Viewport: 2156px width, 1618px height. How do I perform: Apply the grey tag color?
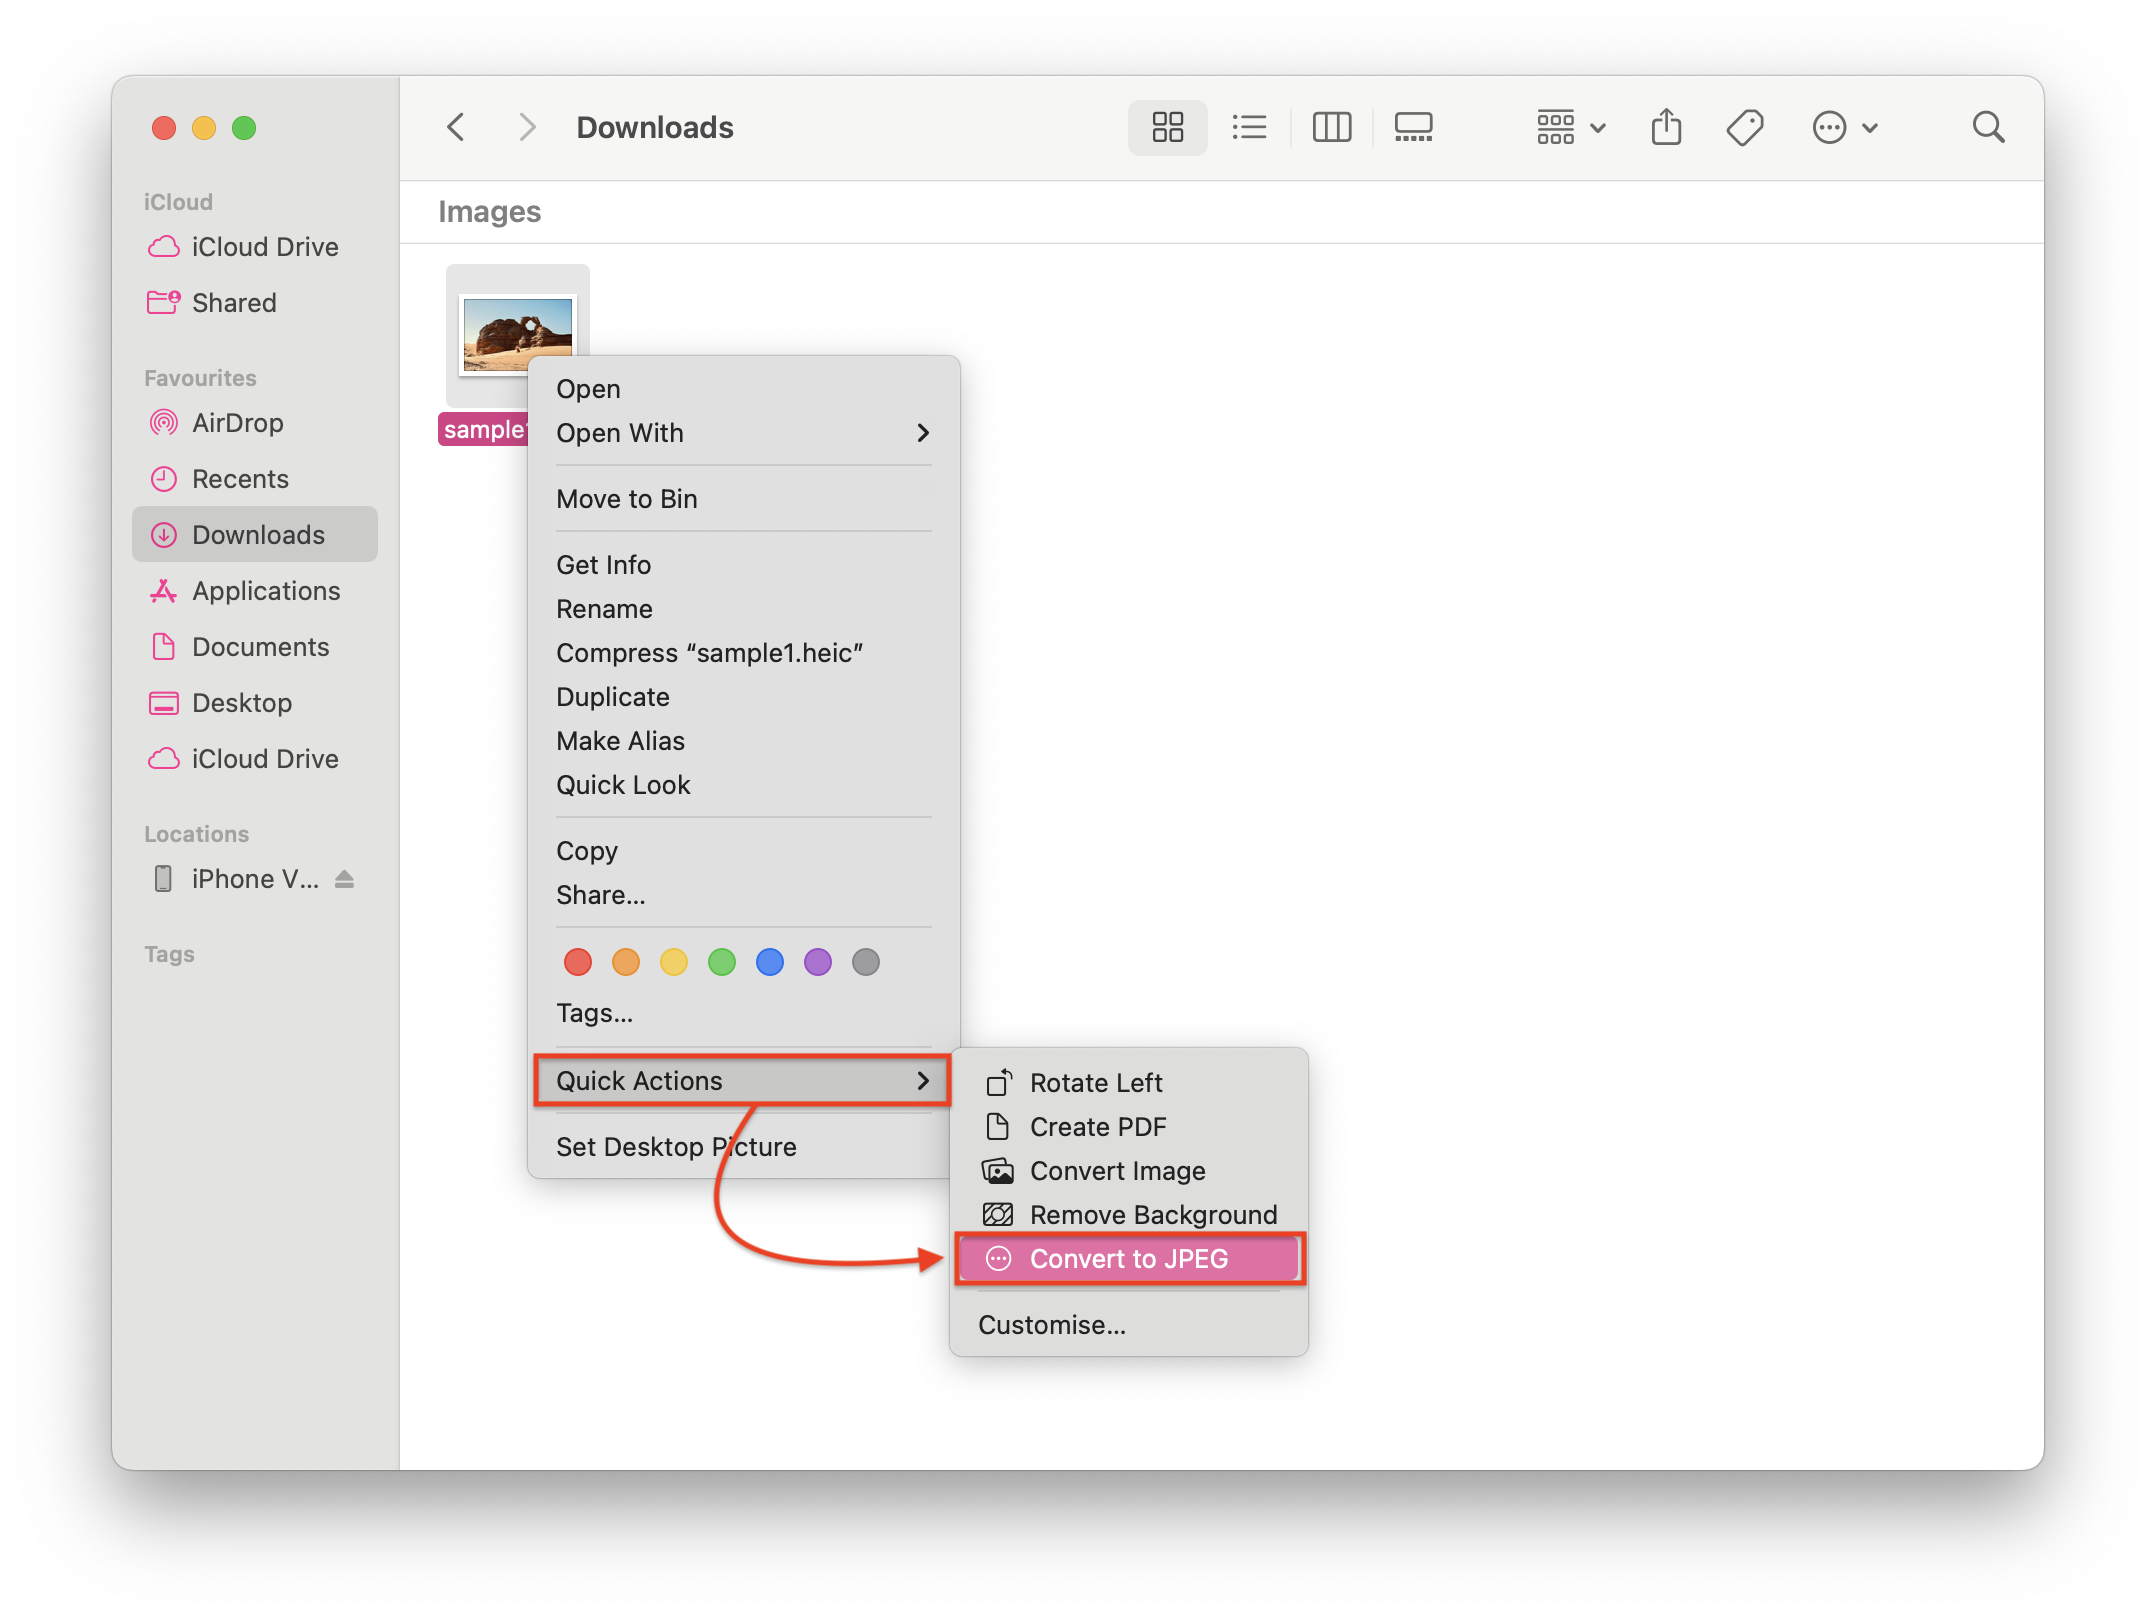click(x=866, y=962)
